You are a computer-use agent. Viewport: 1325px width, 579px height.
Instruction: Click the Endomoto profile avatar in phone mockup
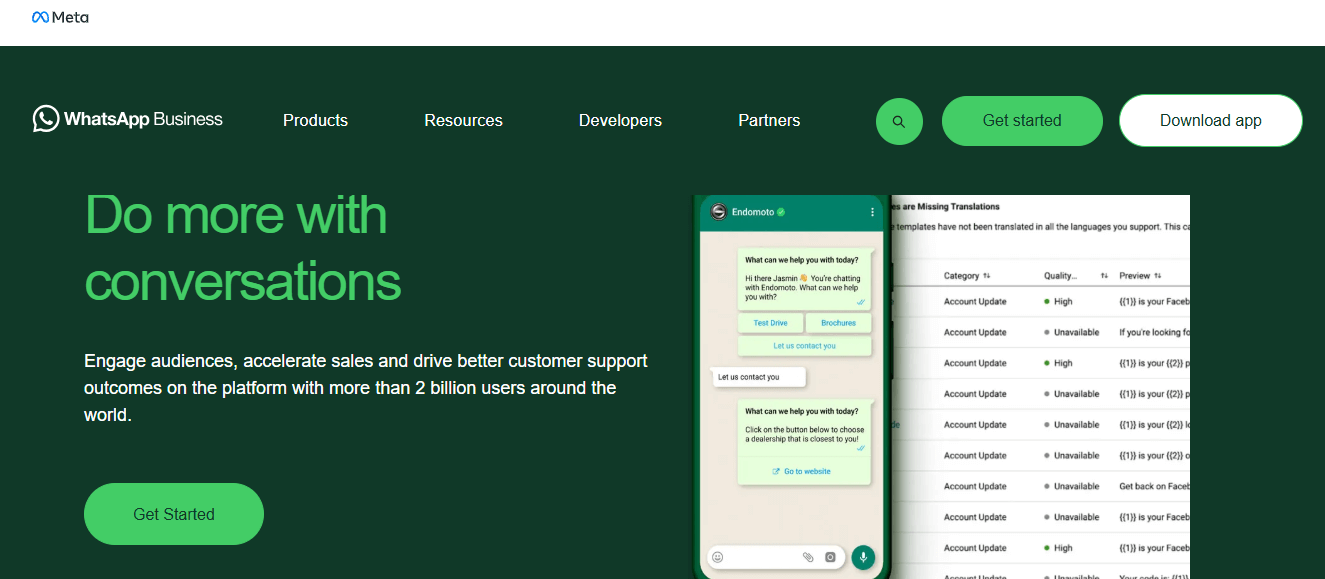pos(718,212)
